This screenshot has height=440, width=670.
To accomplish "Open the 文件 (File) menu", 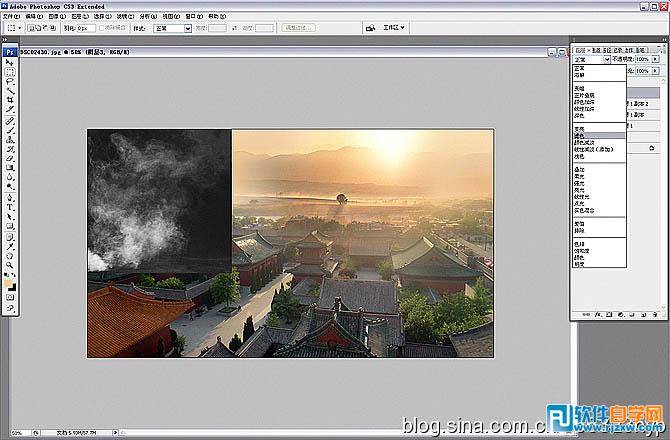I will pyautogui.click(x=11, y=16).
